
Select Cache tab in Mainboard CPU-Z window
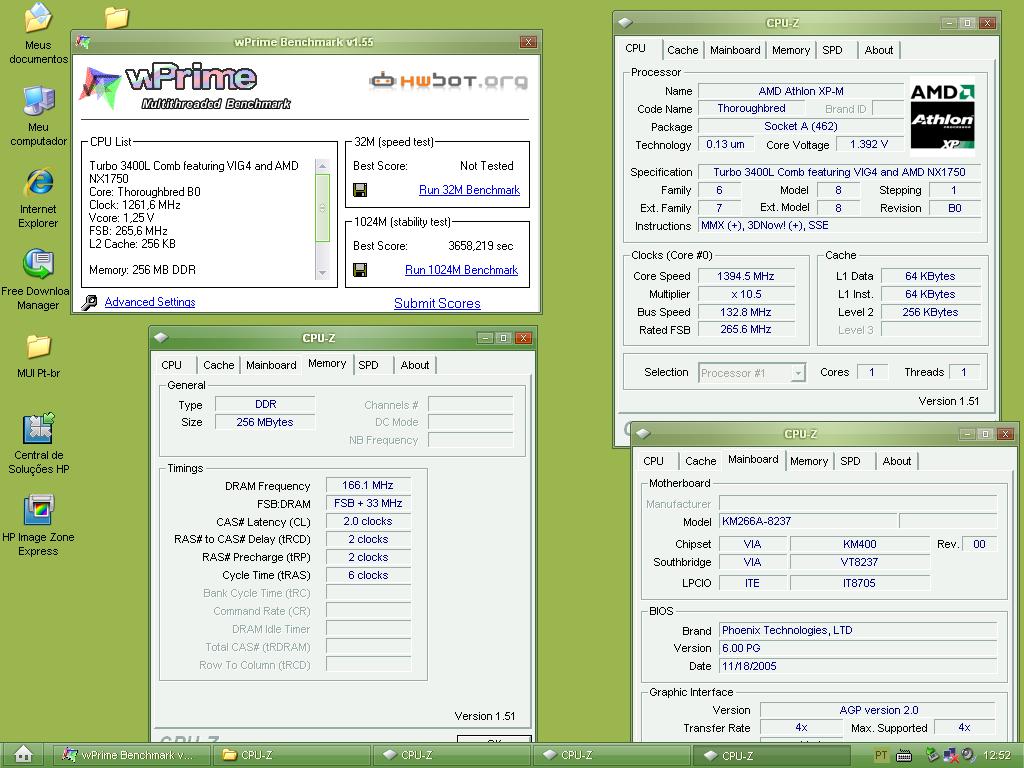pyautogui.click(x=701, y=461)
